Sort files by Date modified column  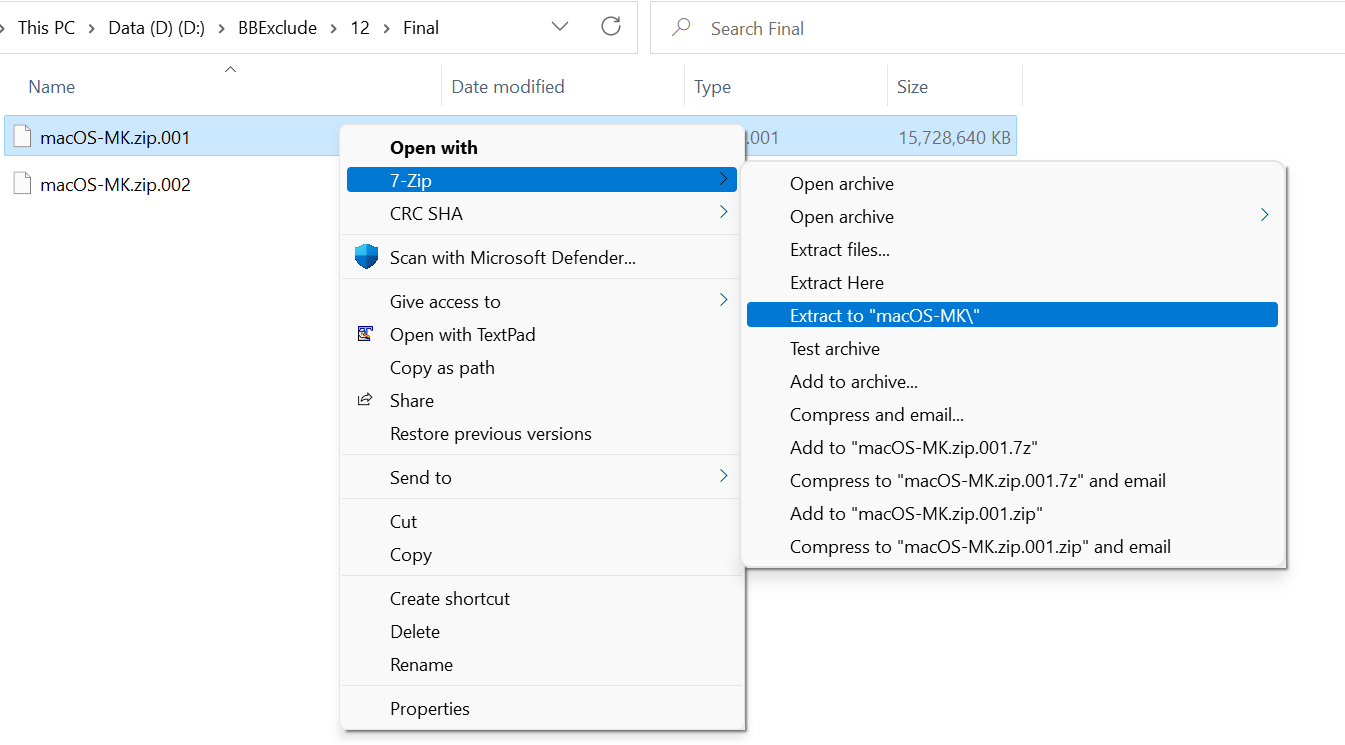pyautogui.click(x=508, y=87)
